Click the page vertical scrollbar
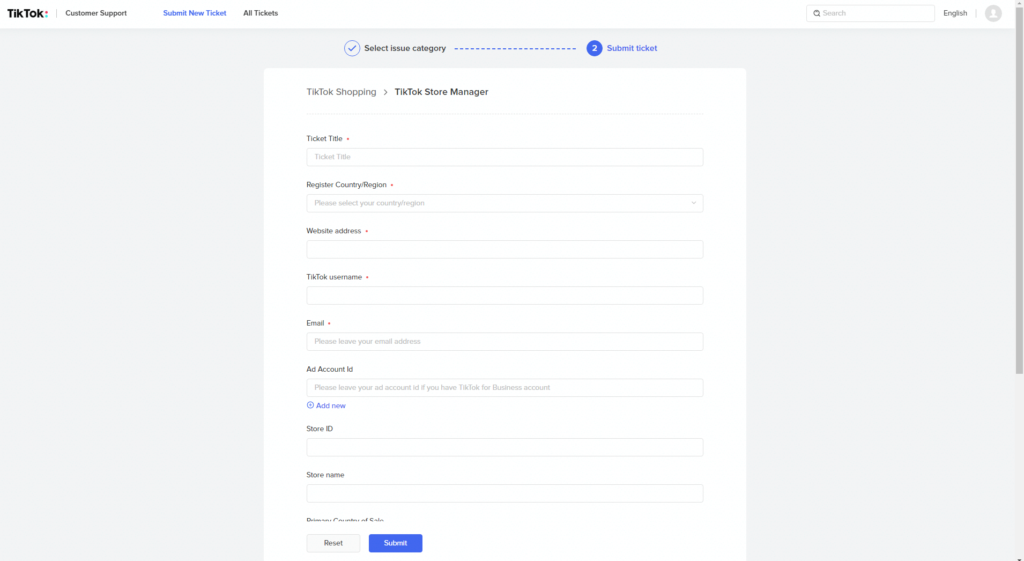 (x=1019, y=189)
